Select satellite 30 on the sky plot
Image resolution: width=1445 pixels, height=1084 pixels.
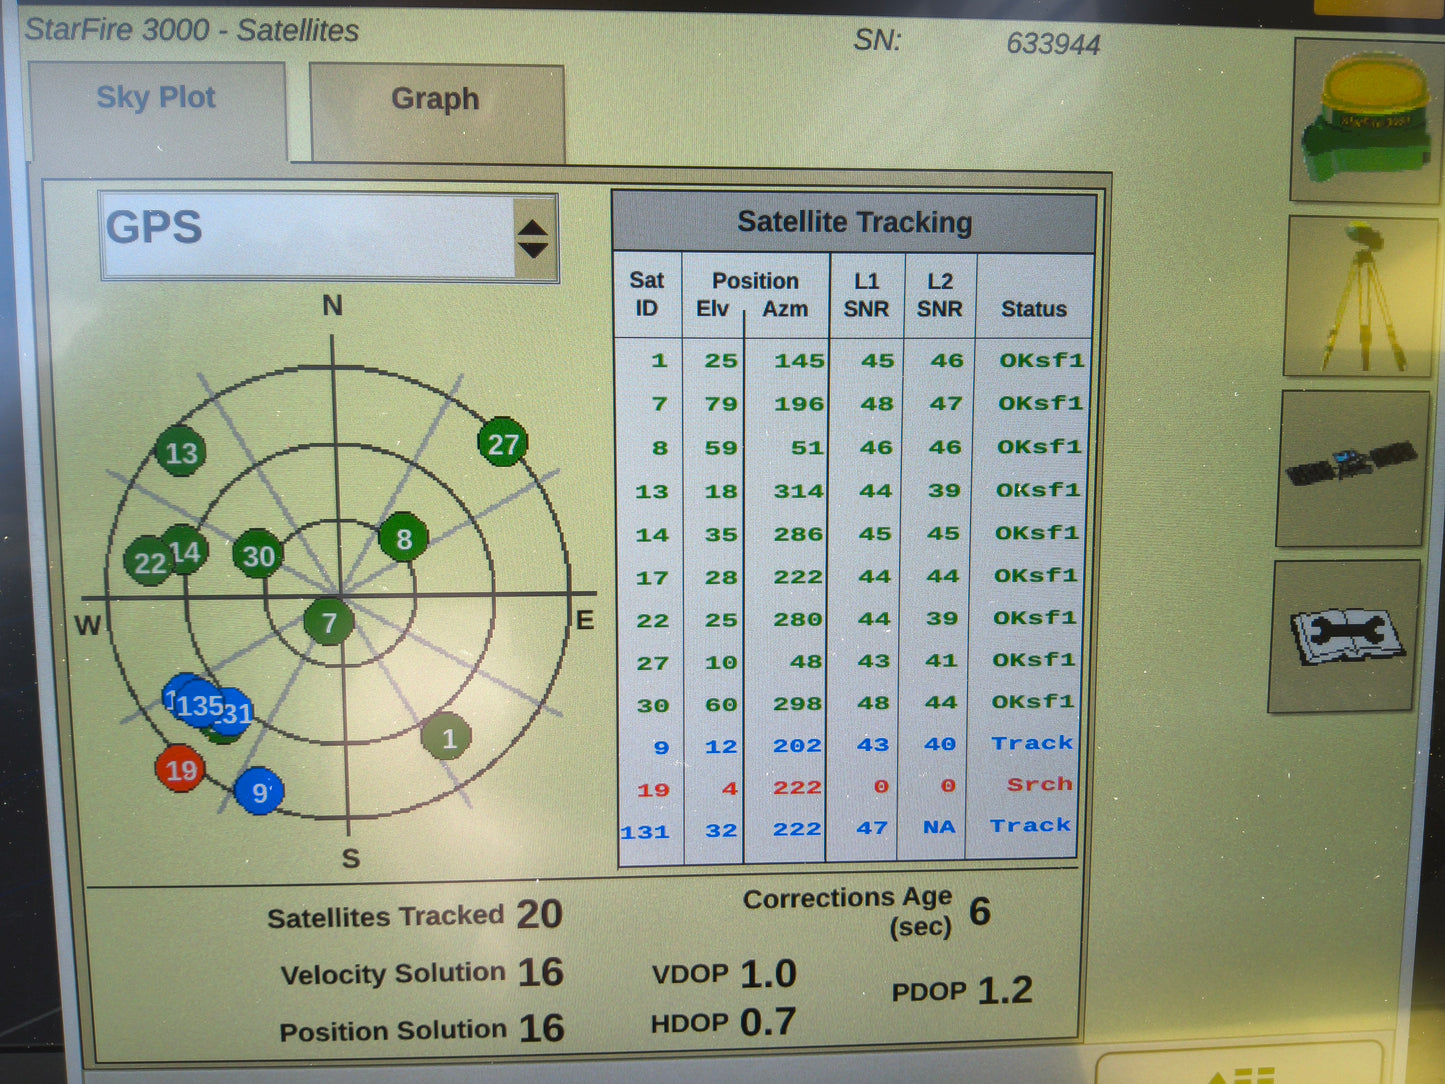(258, 555)
